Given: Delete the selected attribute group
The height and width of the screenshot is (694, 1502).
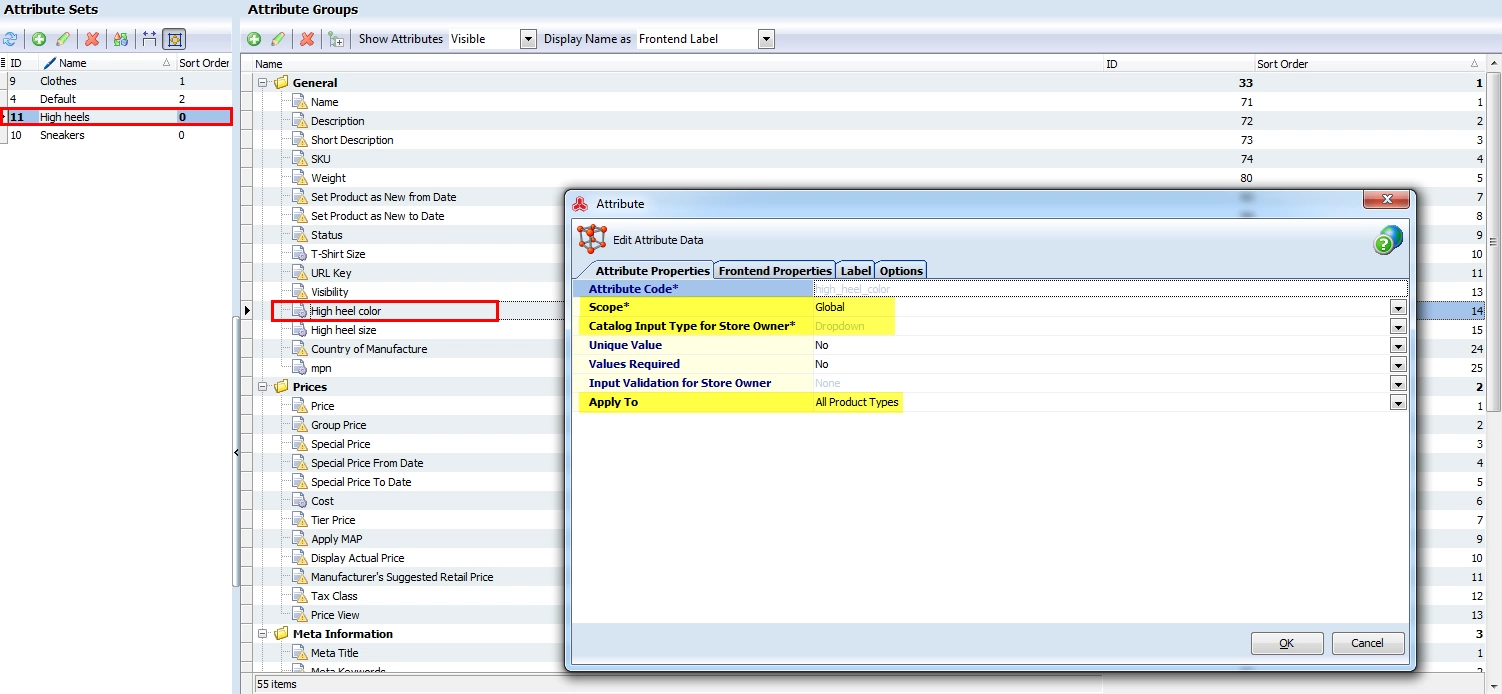Looking at the screenshot, I should (x=307, y=39).
